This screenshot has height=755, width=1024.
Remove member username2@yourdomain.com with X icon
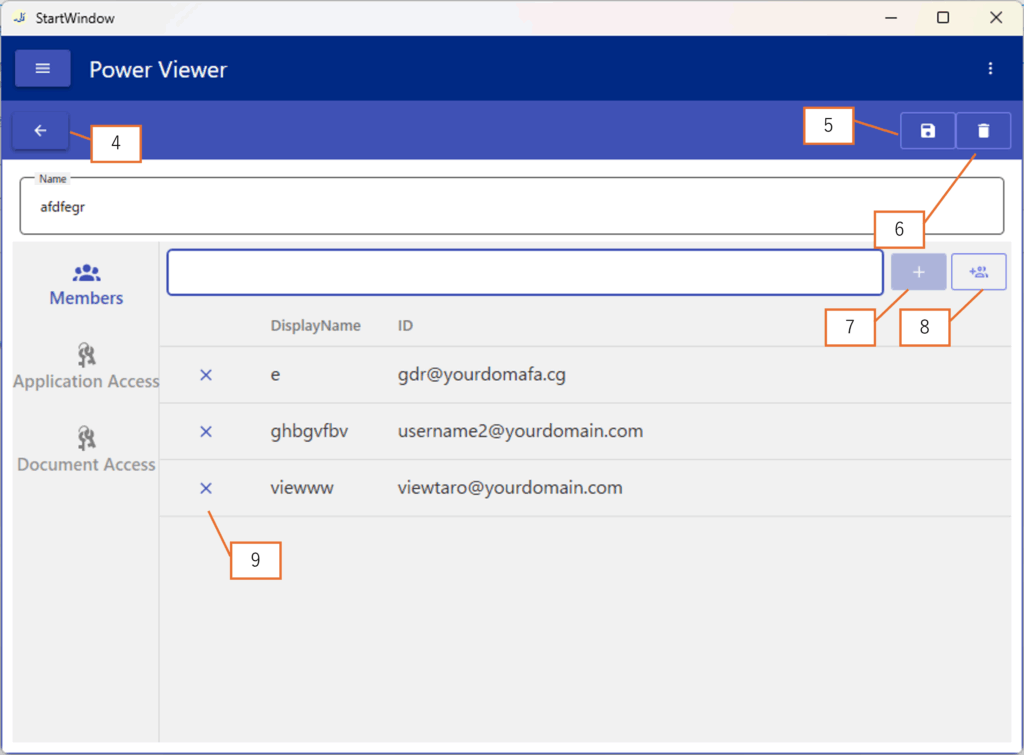pyautogui.click(x=206, y=432)
